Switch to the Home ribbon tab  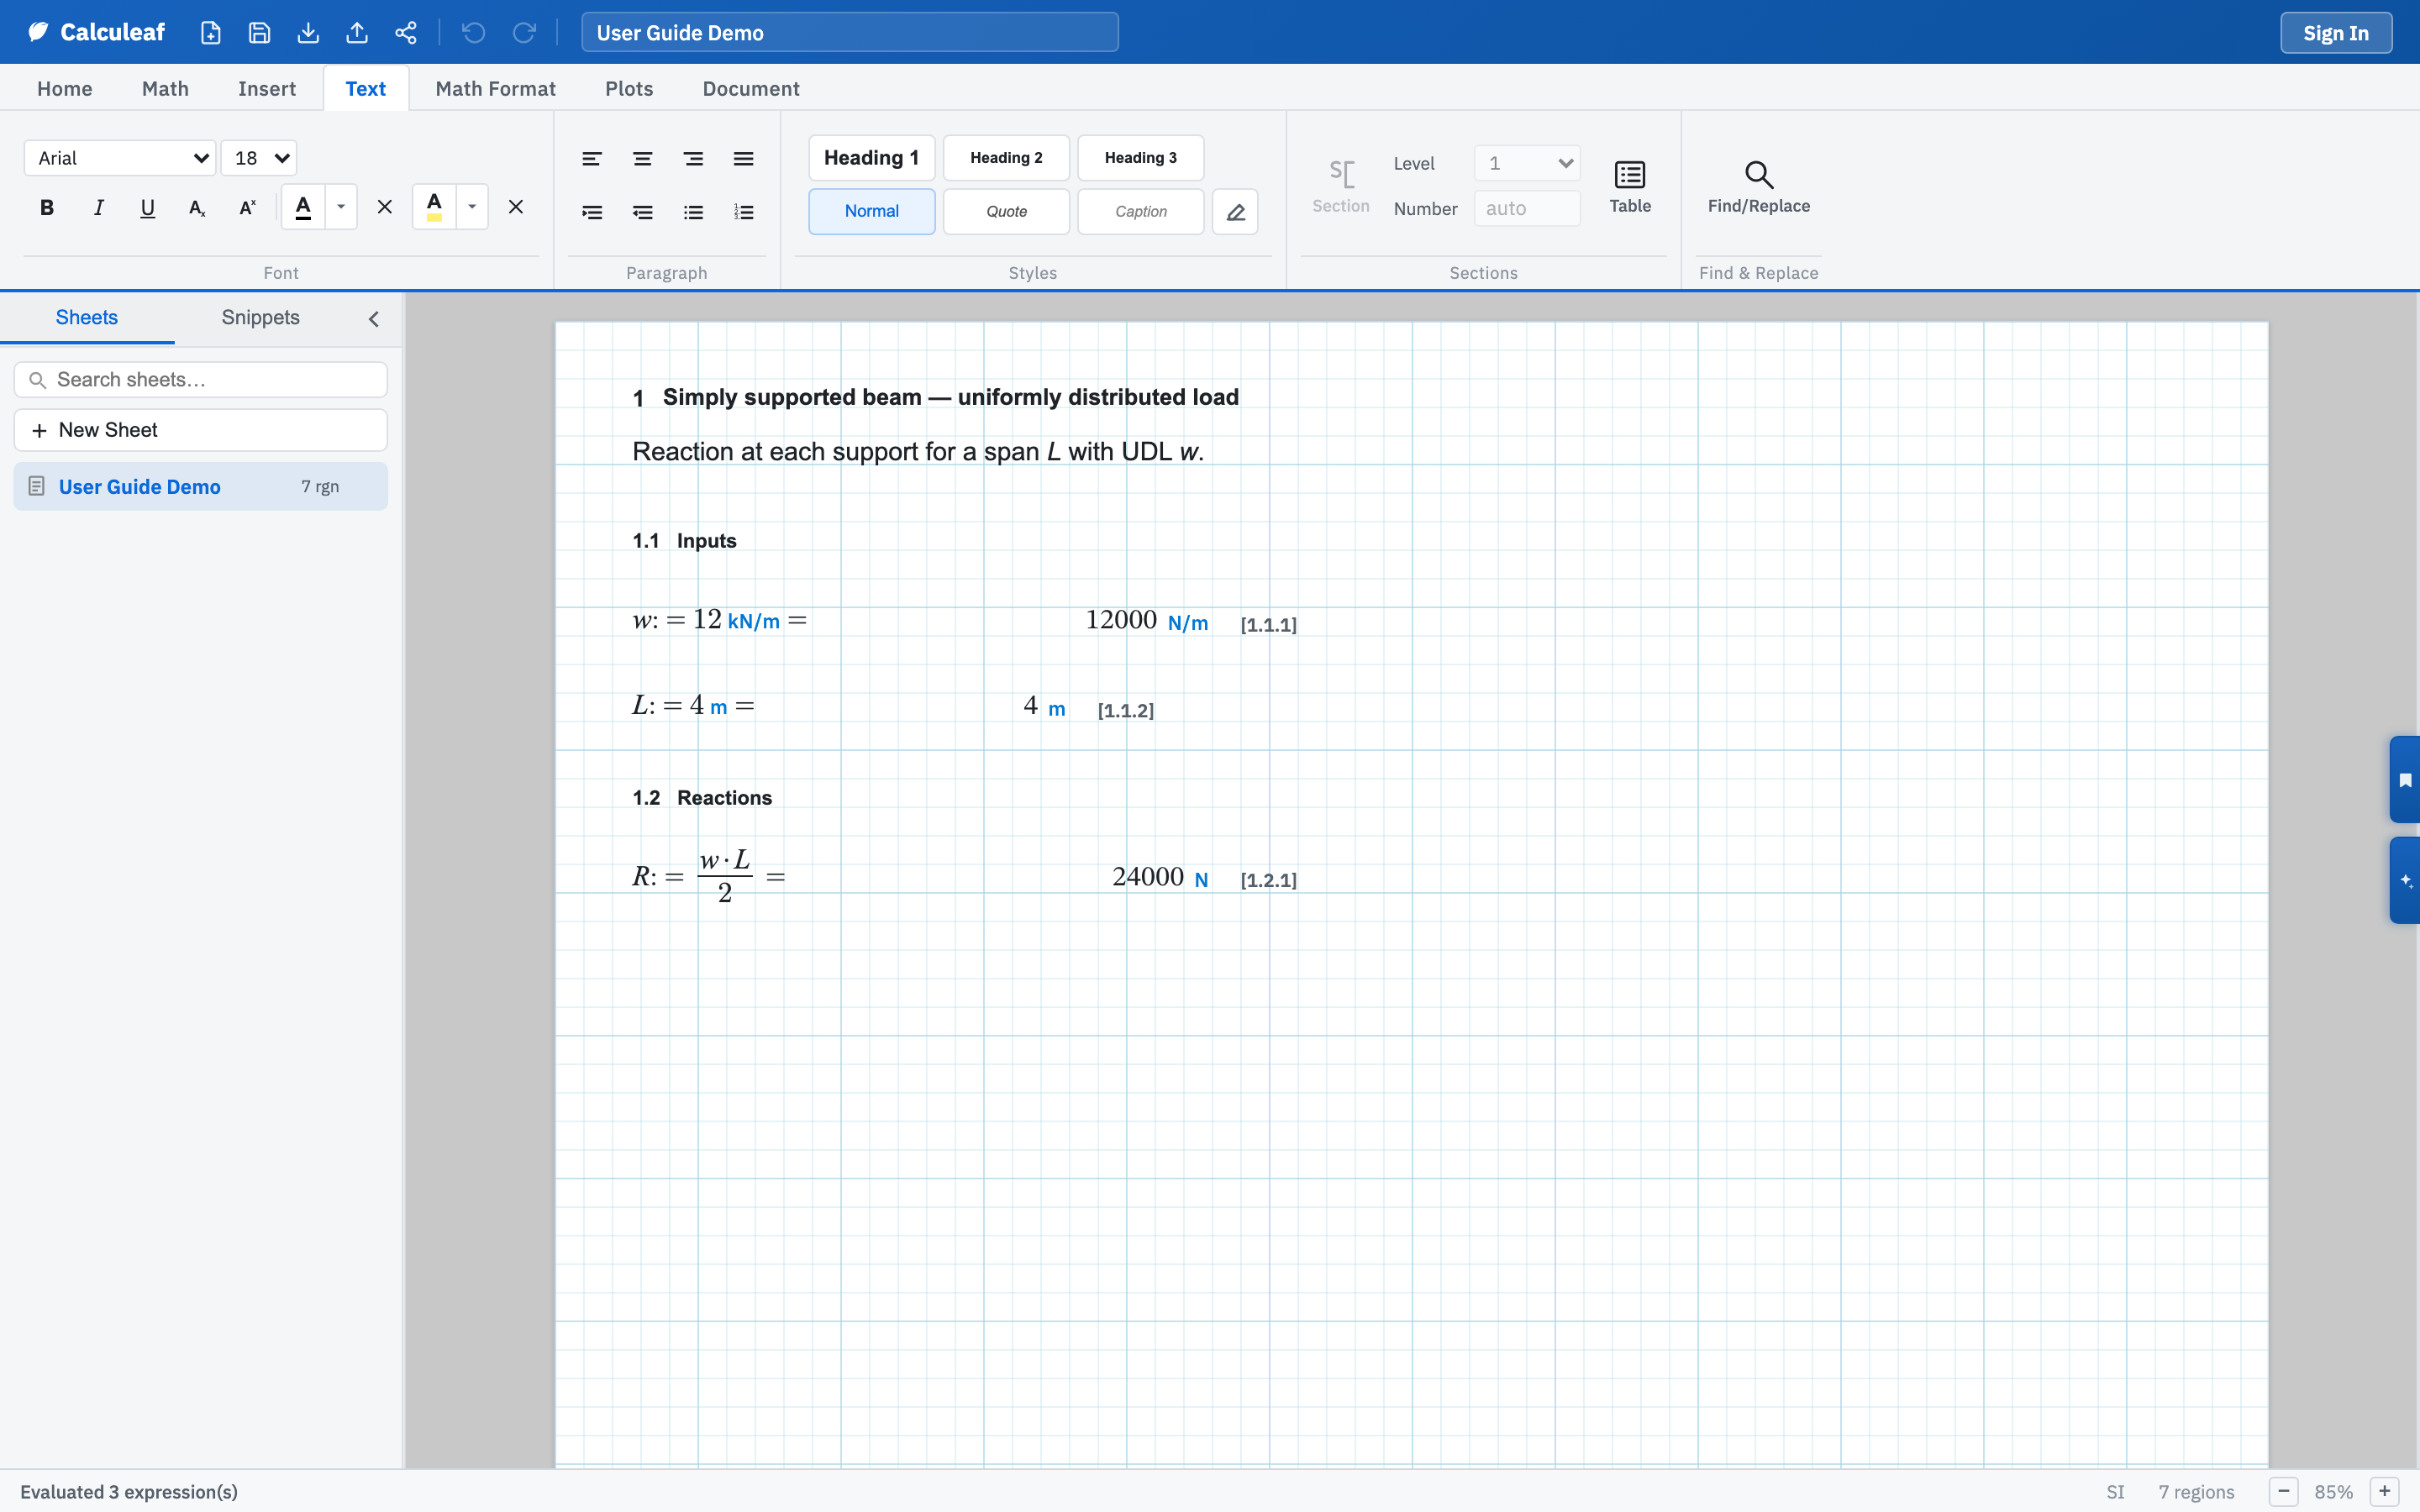click(65, 88)
